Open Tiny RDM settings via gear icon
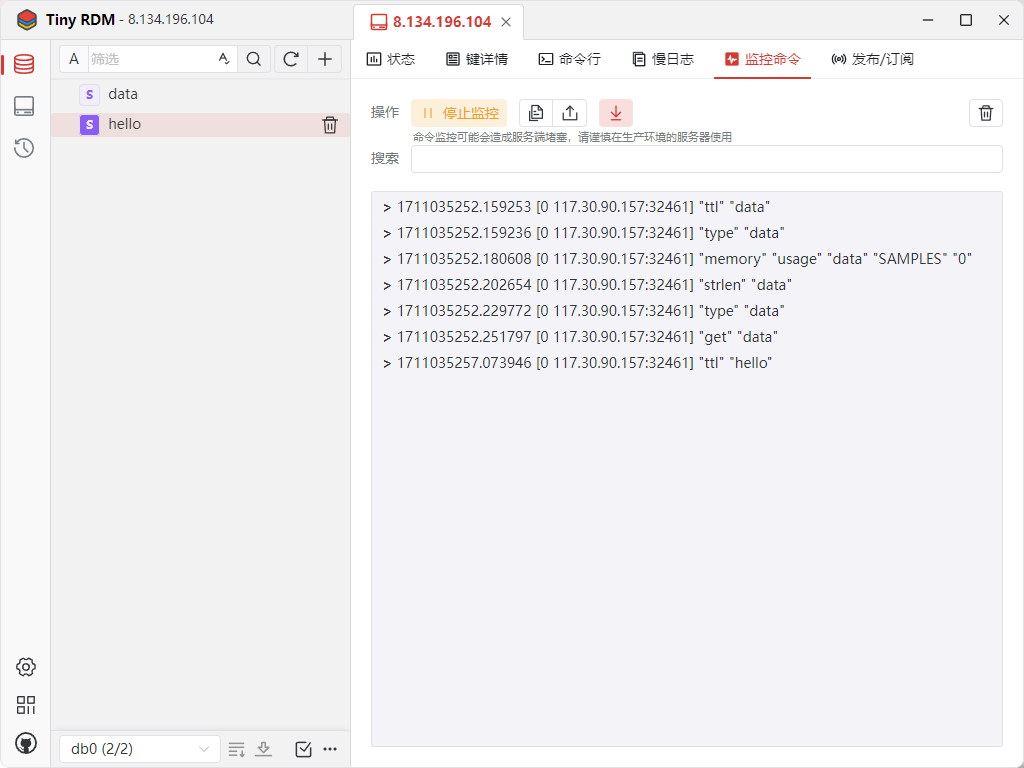 click(26, 667)
